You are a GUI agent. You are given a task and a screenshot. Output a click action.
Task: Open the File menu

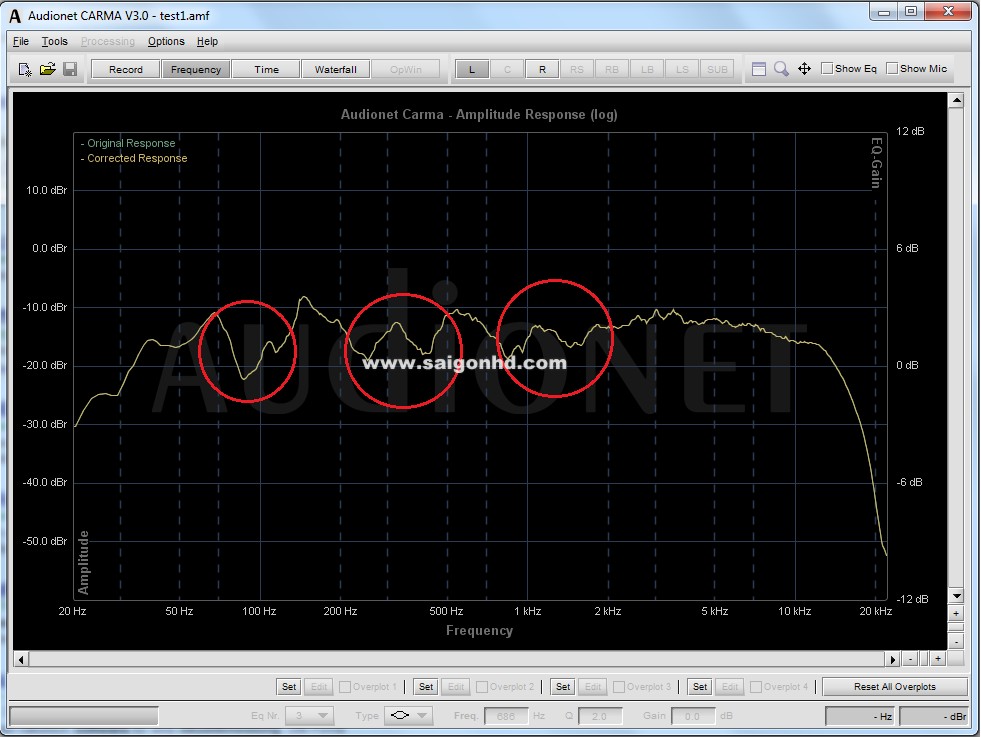[21, 41]
